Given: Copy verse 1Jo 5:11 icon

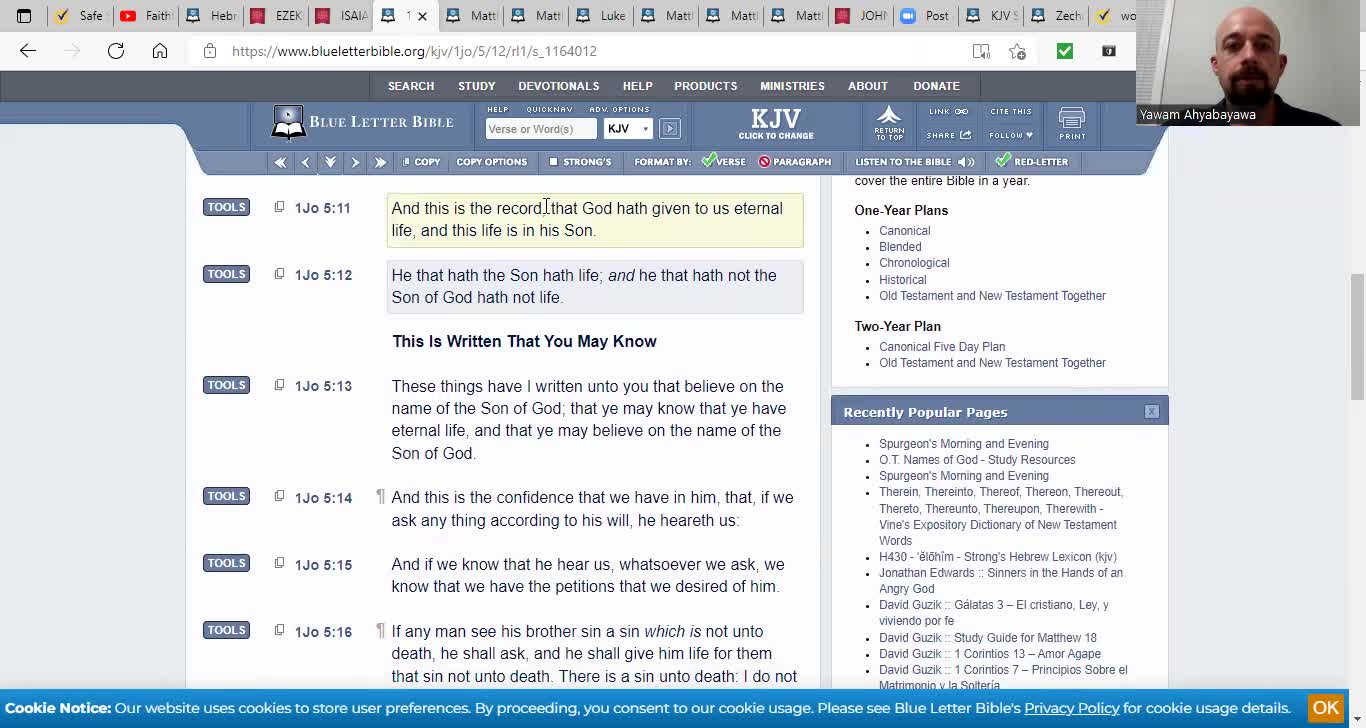Looking at the screenshot, I should (279, 207).
